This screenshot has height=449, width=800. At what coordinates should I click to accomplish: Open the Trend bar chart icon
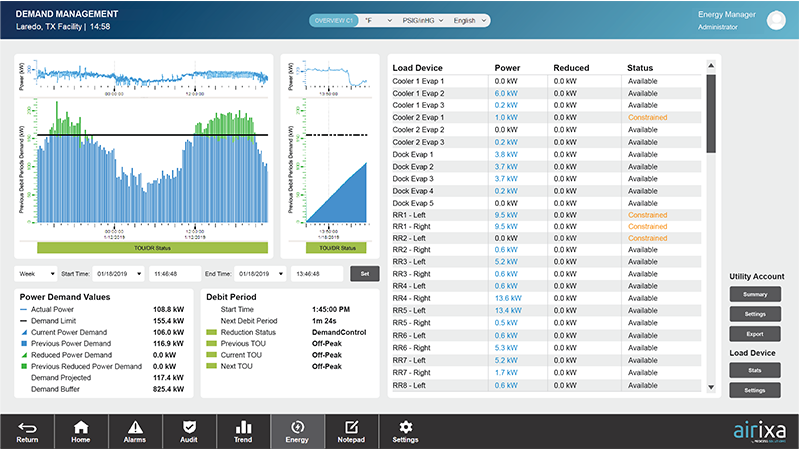243,428
